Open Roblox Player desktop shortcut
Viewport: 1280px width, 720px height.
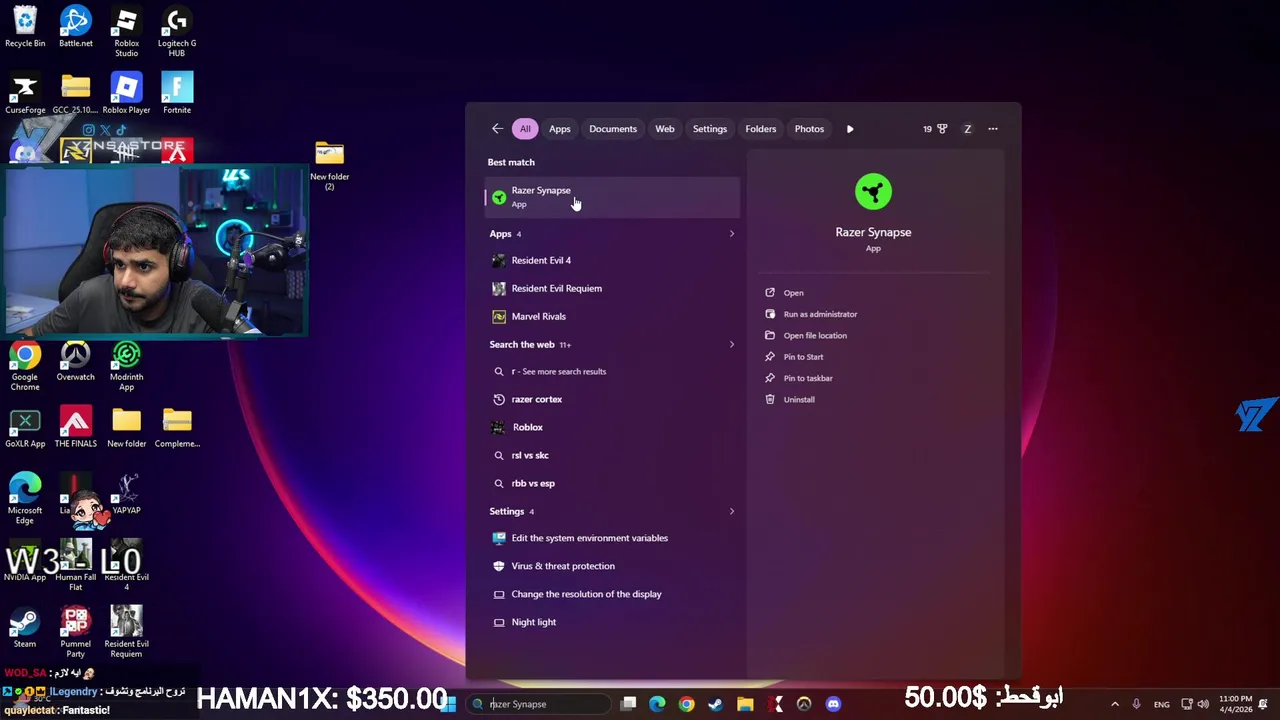[126, 94]
